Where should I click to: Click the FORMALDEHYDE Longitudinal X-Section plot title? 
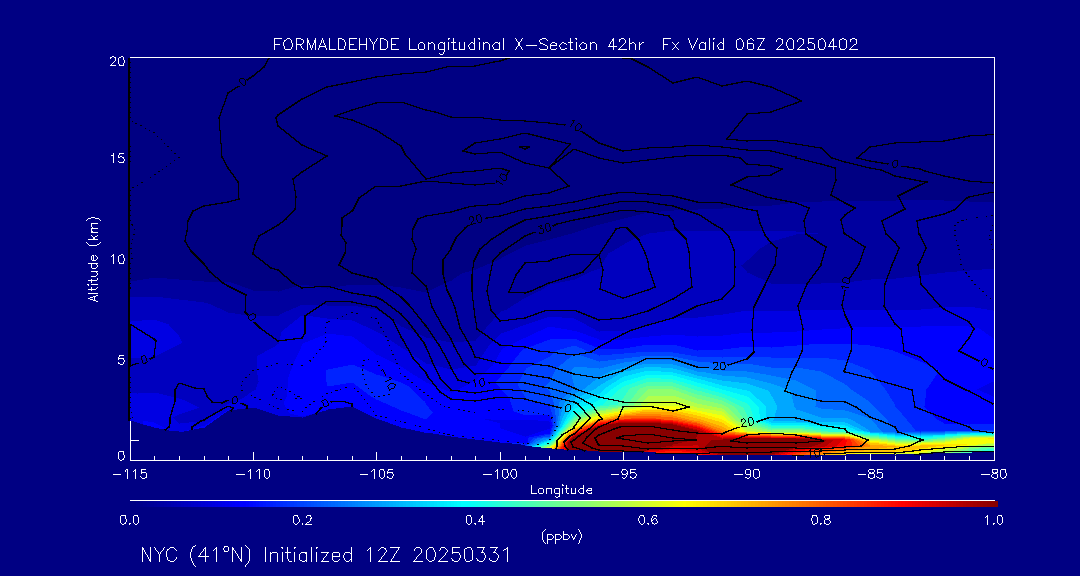pos(565,45)
